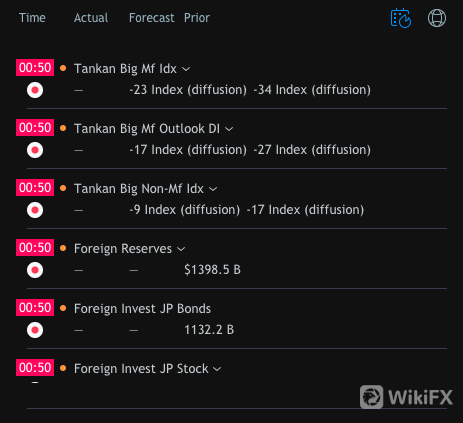The image size is (463, 423).
Task: Click Japan flag under Tankan Big Non-Mf Idx
Action: click(35, 210)
